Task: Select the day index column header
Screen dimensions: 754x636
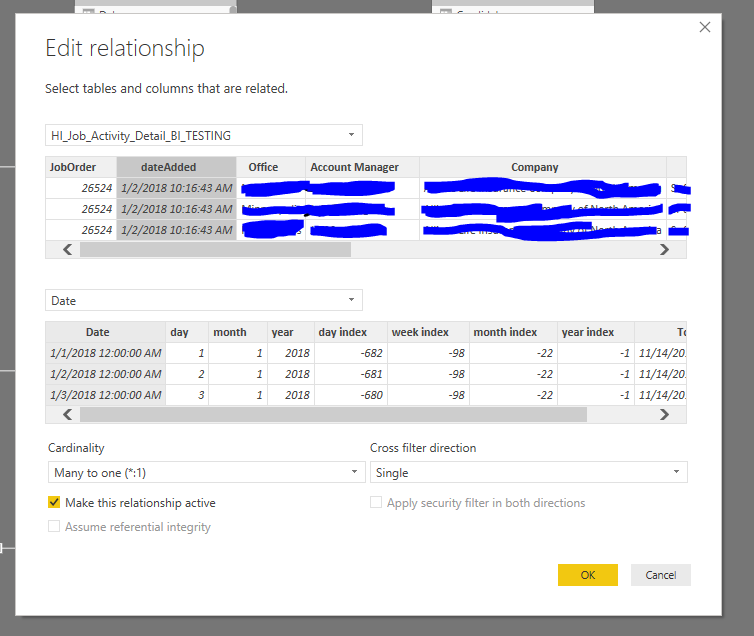Action: point(351,332)
